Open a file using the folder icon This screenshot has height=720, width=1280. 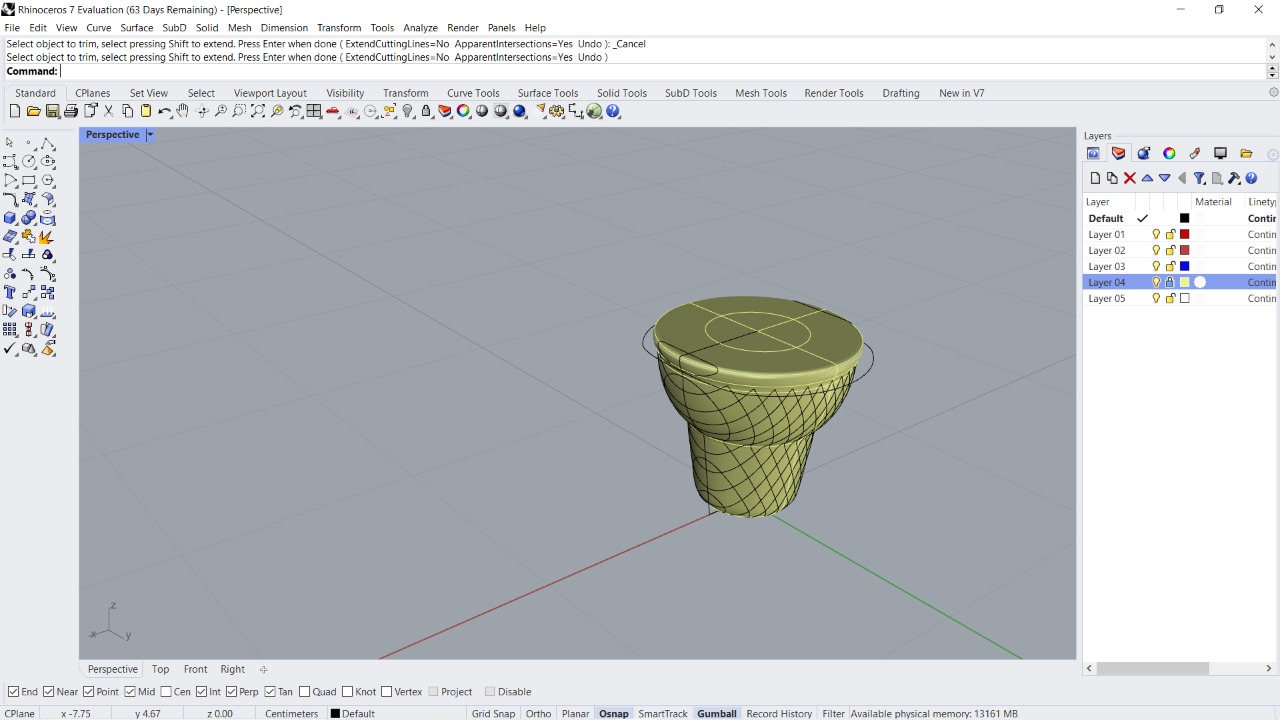[x=33, y=111]
